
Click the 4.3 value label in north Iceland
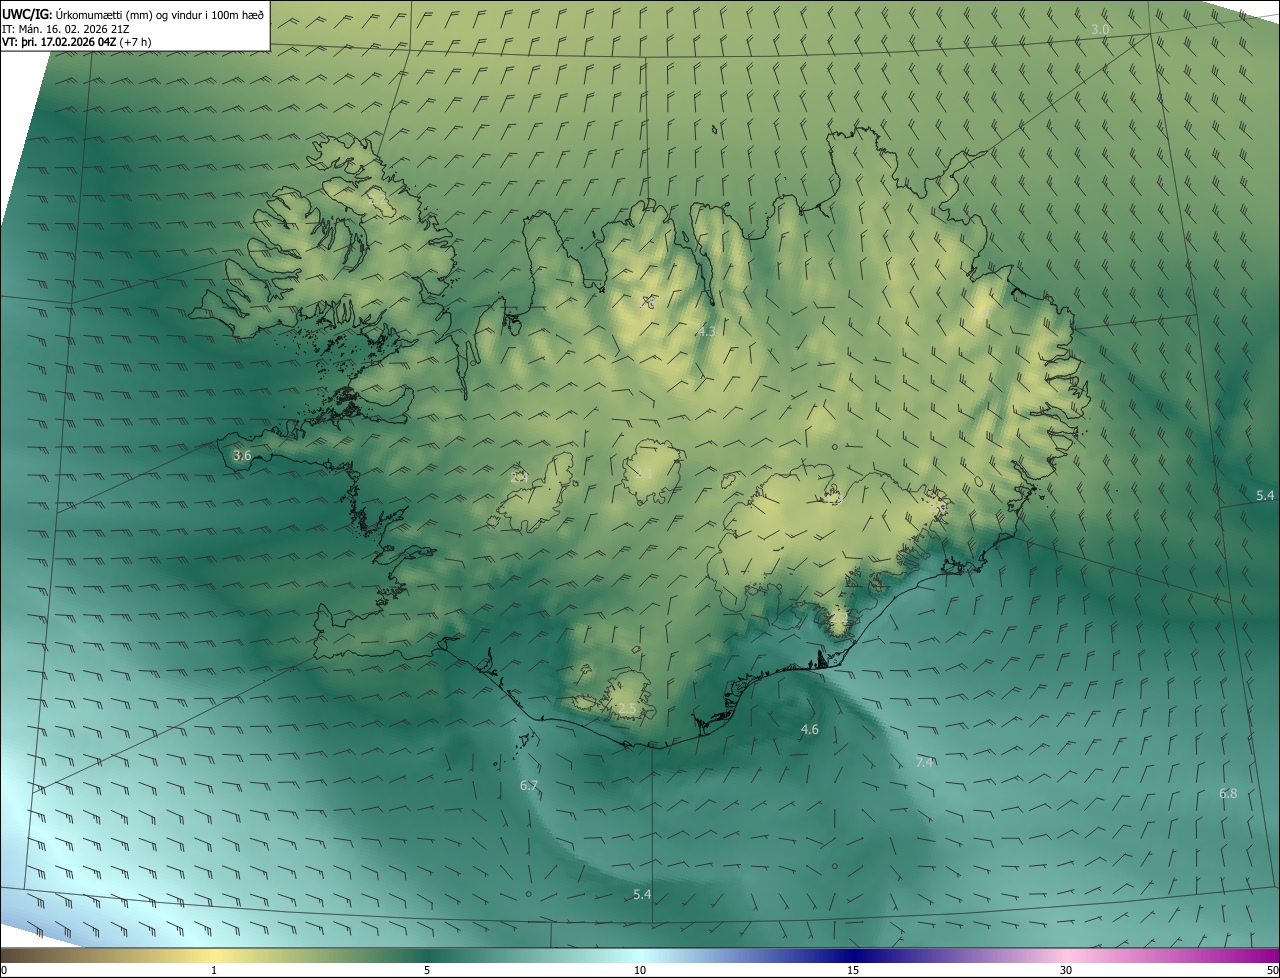click(x=706, y=331)
